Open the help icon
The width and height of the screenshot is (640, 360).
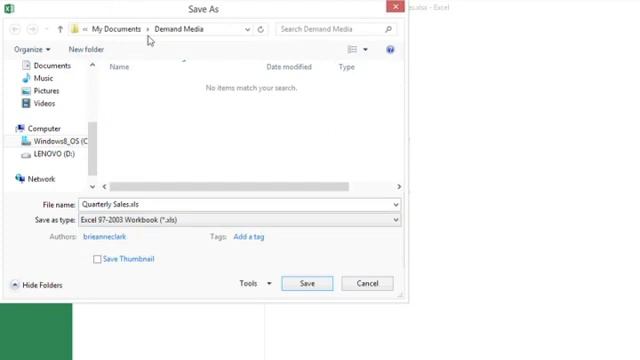390,50
